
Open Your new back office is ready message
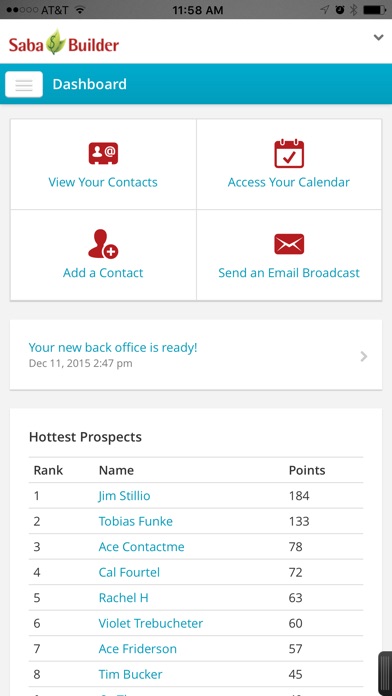pos(113,348)
